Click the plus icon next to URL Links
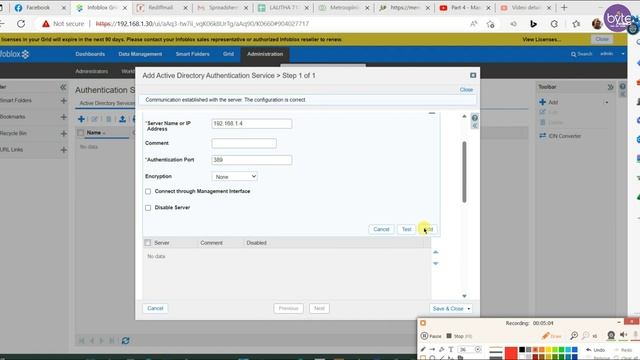 64,150
